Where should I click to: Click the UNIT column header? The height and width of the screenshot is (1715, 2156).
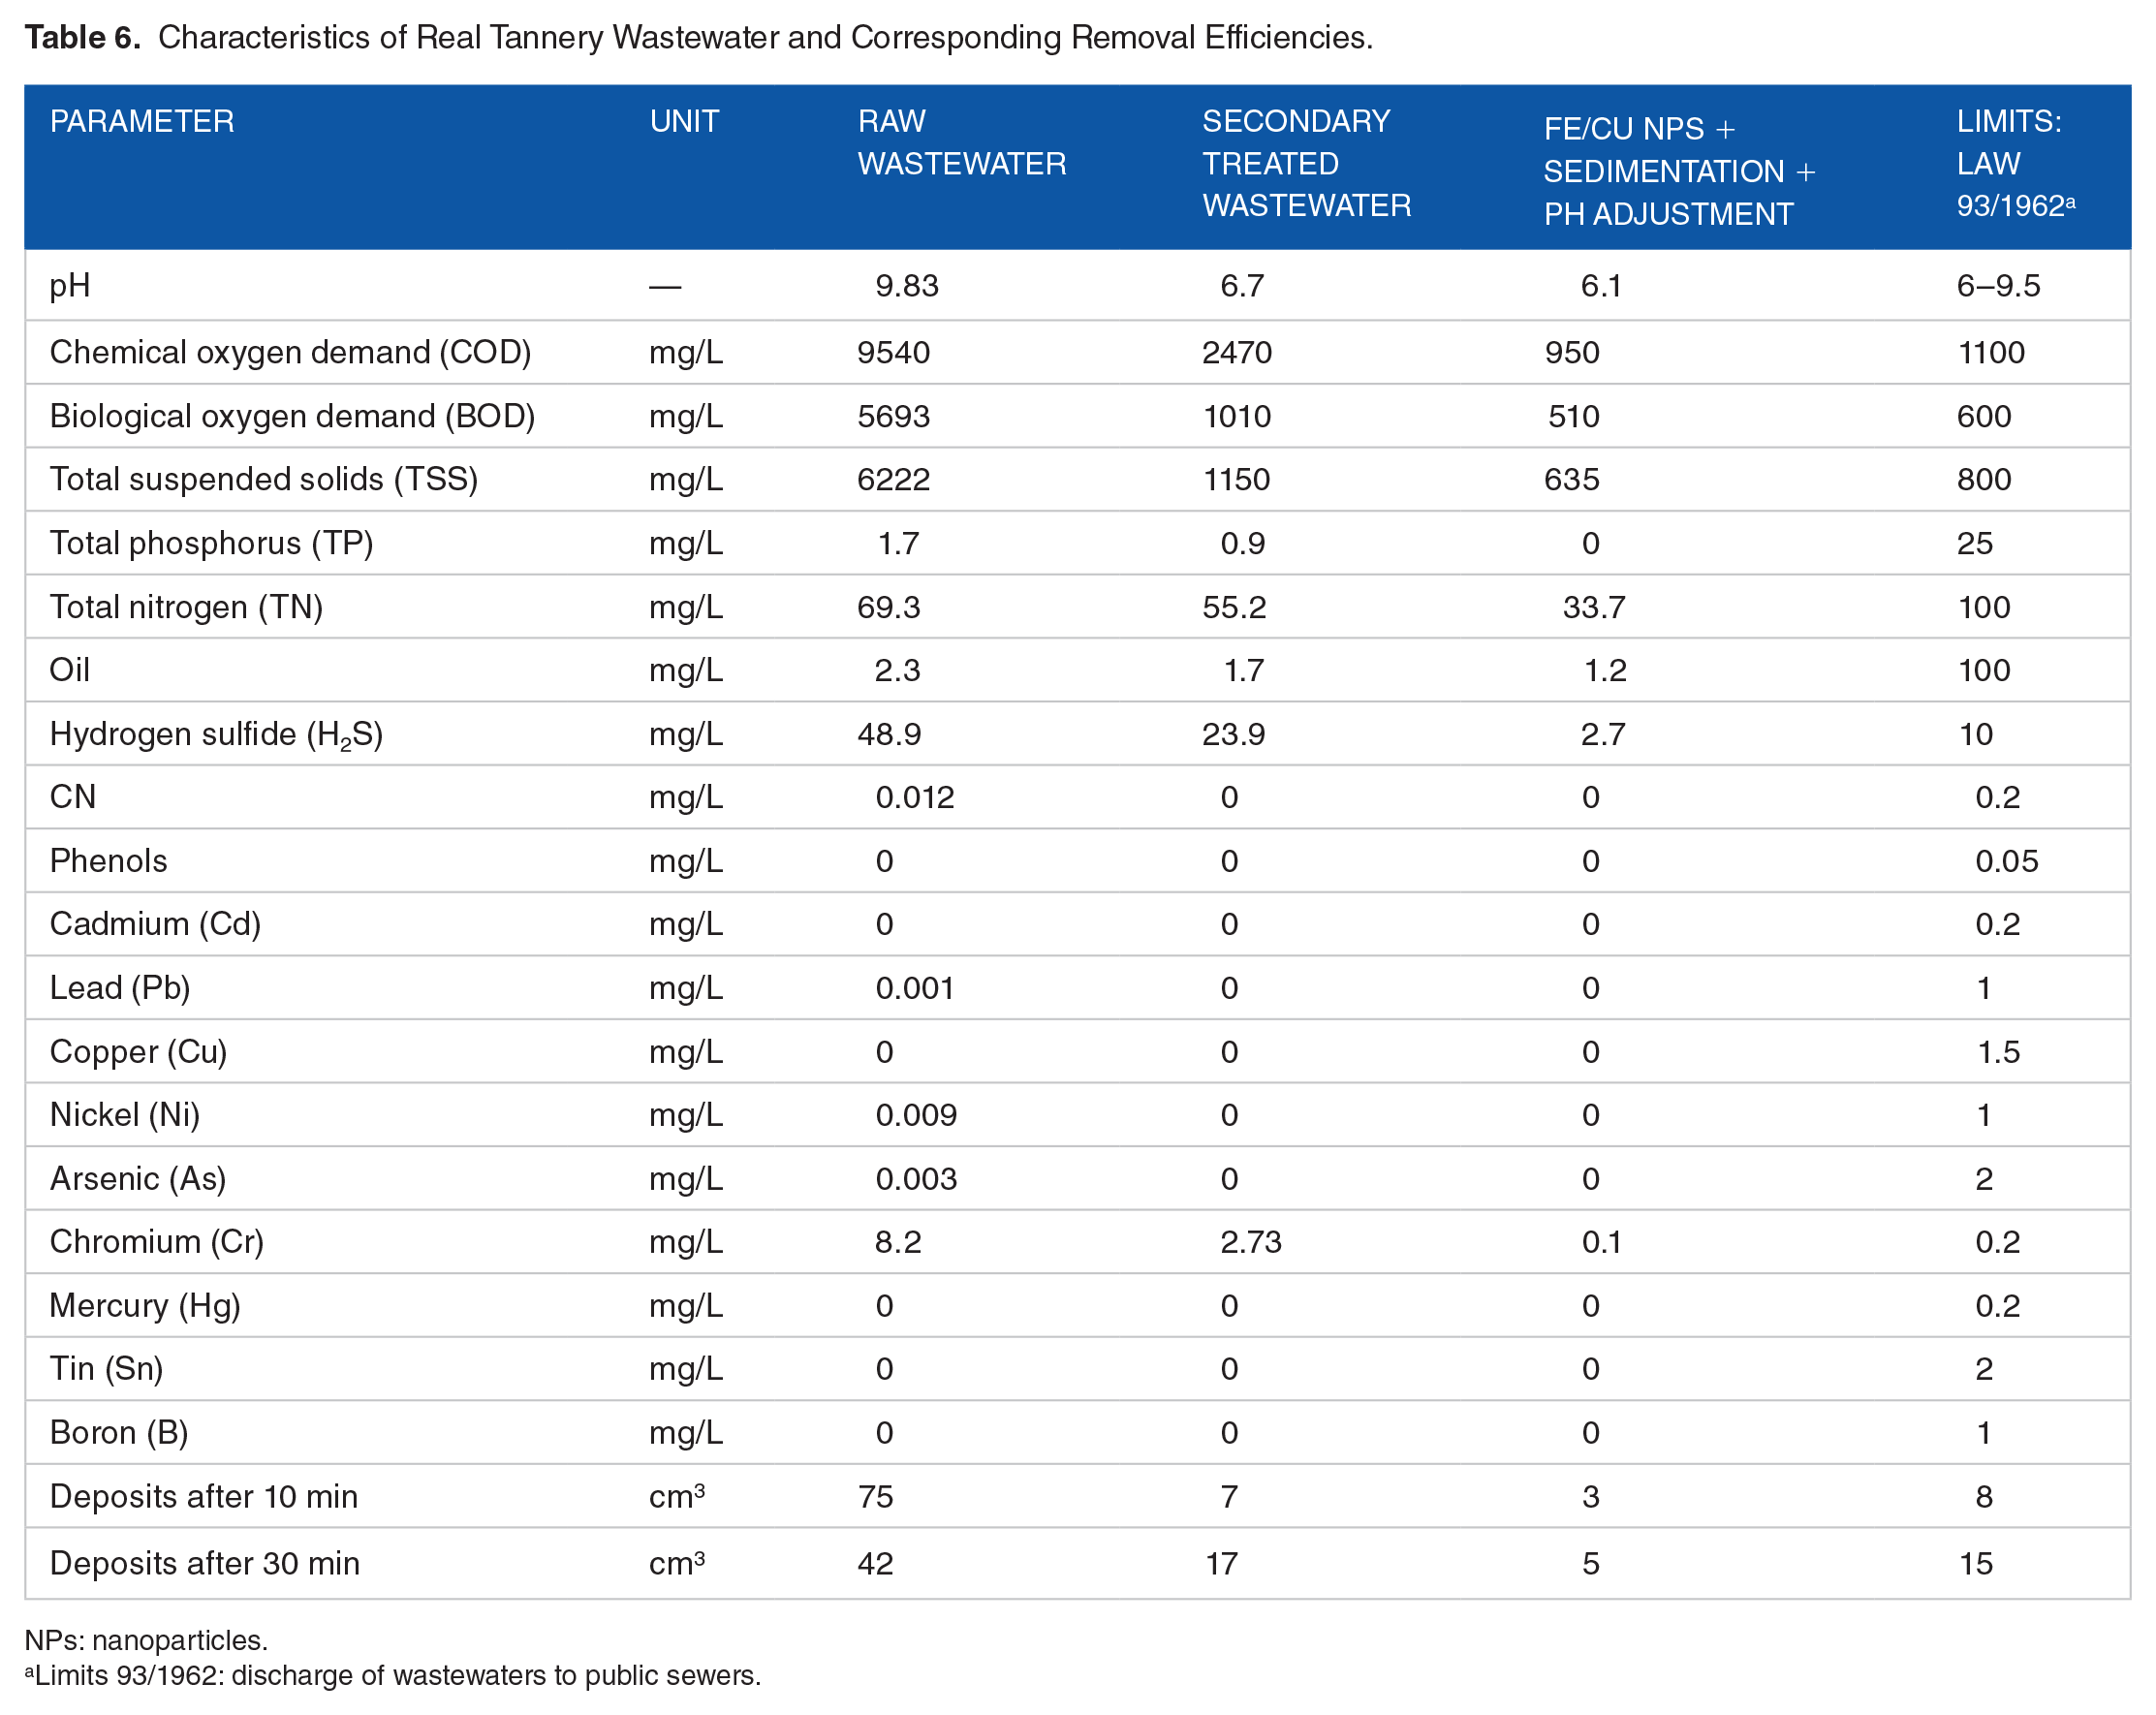click(x=684, y=122)
